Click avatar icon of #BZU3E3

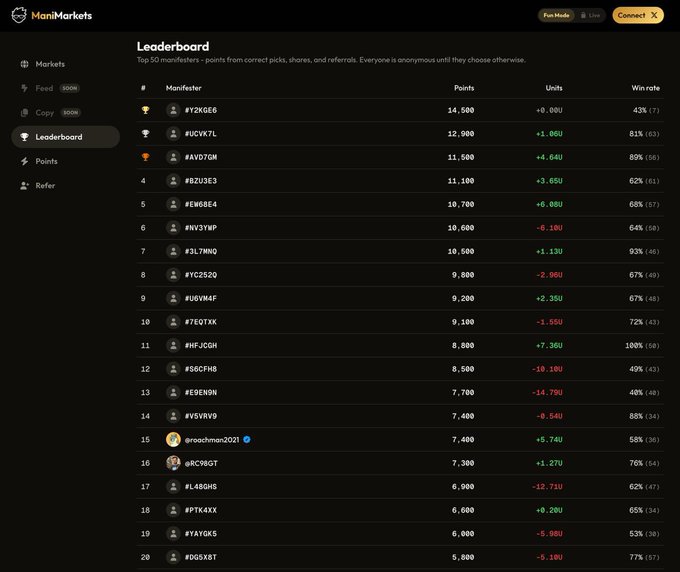click(173, 181)
